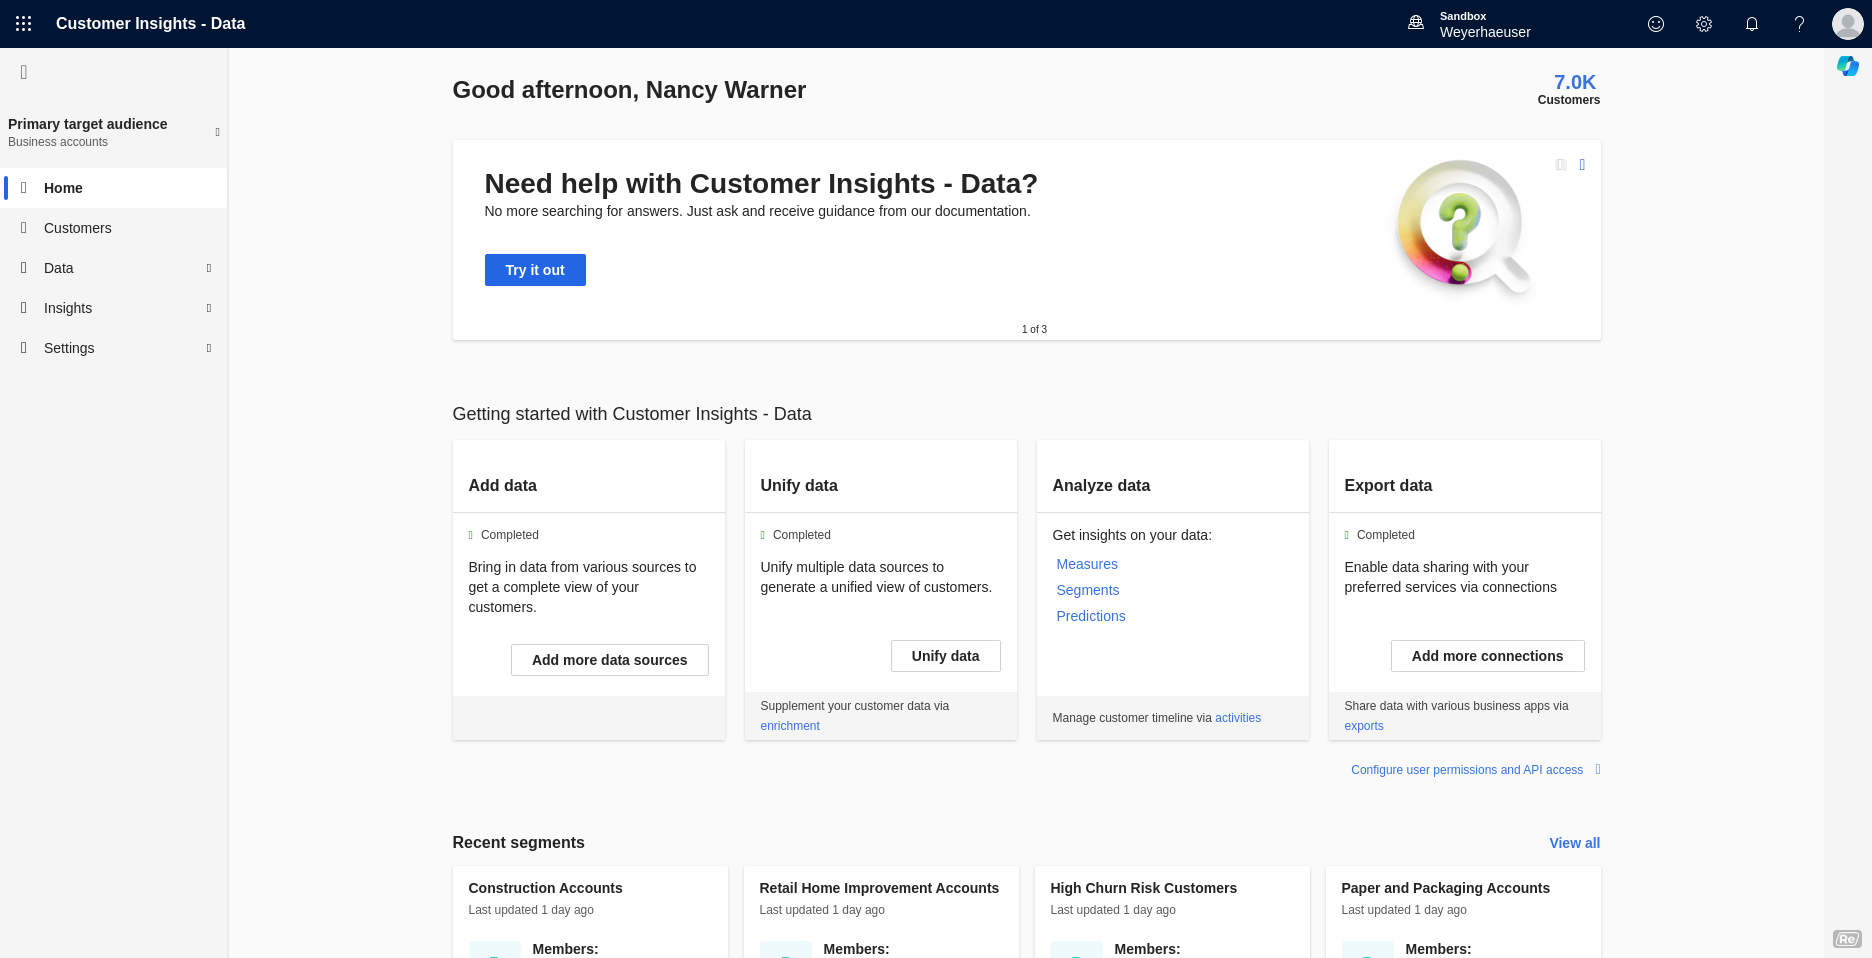Open the Copilot assistant icon
Image resolution: width=1872 pixels, height=958 pixels.
click(x=1847, y=66)
